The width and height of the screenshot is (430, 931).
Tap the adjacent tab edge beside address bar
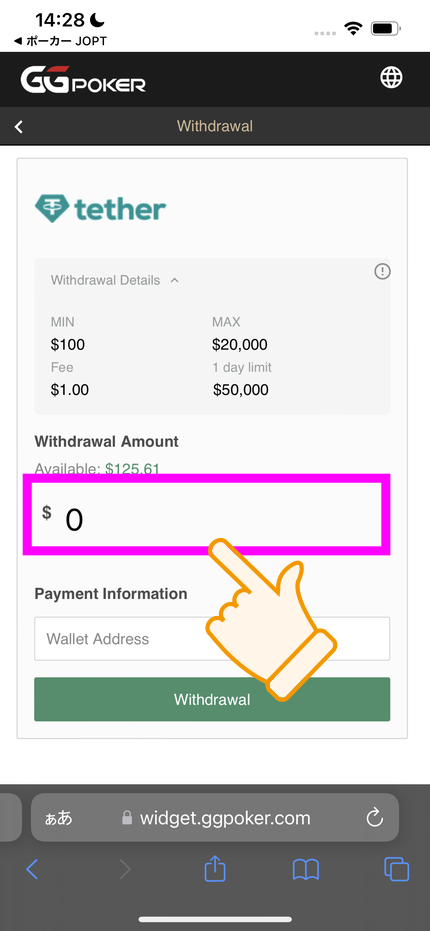coord(11,818)
